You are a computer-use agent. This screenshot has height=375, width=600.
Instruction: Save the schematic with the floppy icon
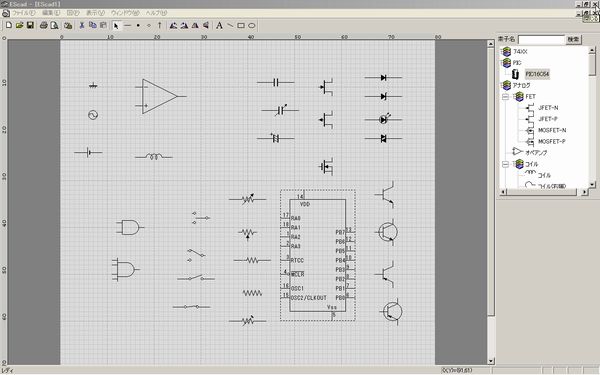pos(30,26)
